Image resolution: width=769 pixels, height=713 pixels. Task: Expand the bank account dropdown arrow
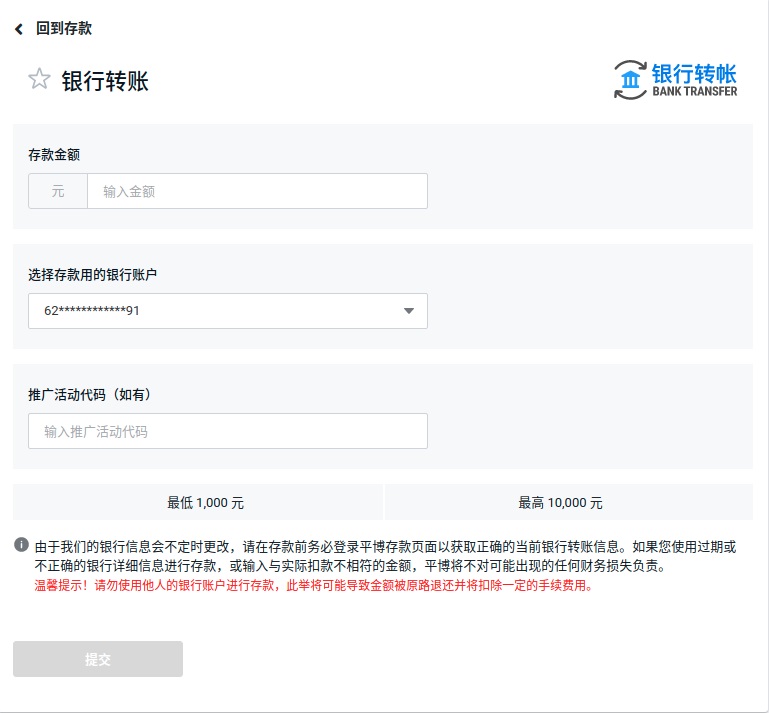pos(408,311)
